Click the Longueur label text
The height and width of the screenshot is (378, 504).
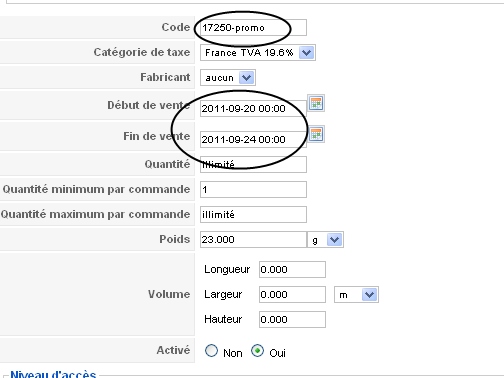[x=227, y=269]
